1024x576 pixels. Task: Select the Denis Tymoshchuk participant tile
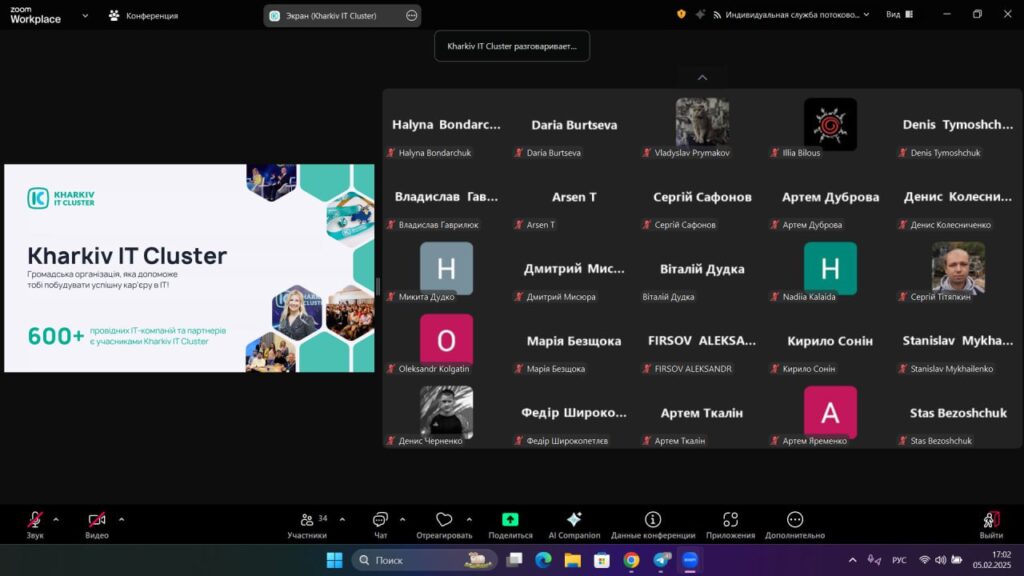point(958,124)
